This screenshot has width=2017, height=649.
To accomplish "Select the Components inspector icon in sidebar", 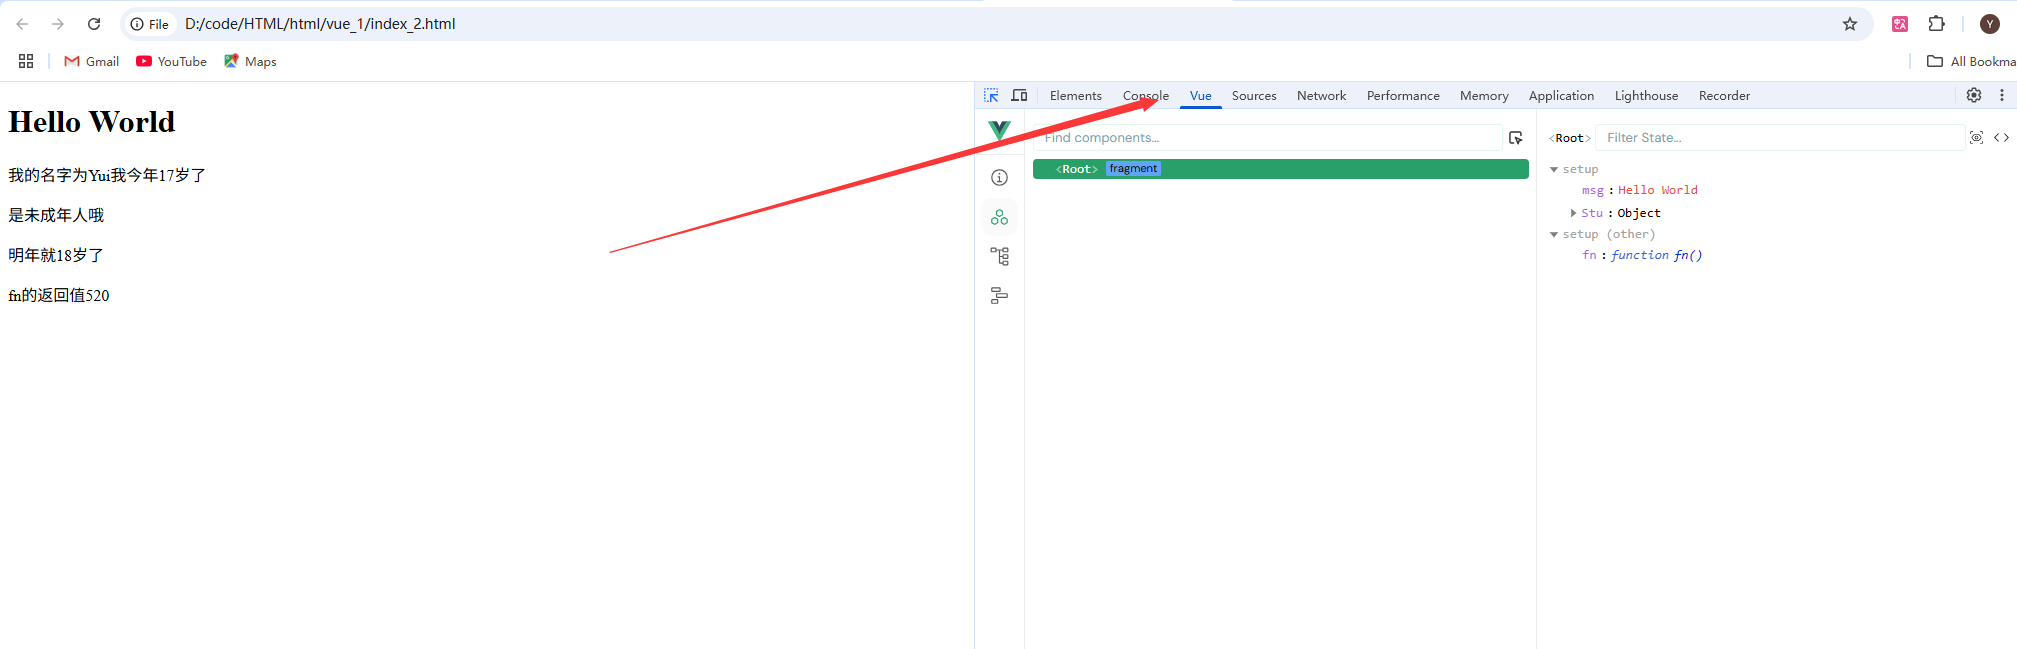I will pyautogui.click(x=999, y=217).
